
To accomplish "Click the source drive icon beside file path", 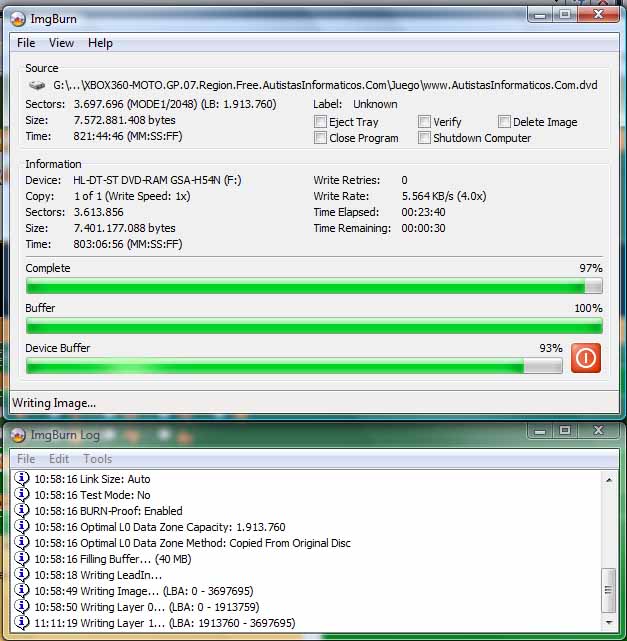I will click(x=36, y=85).
